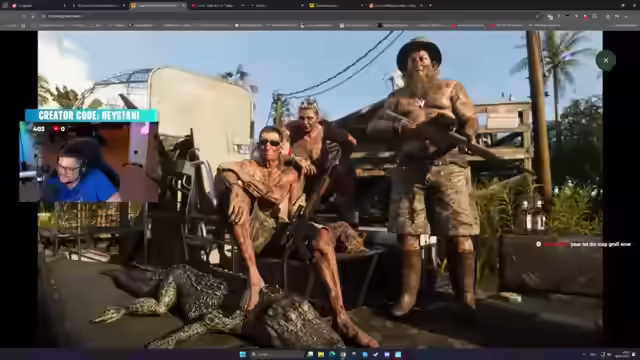Viewport: 640px width, 360px height.
Task: Open File Explorer from the taskbar
Action: pyautogui.click(x=321, y=354)
